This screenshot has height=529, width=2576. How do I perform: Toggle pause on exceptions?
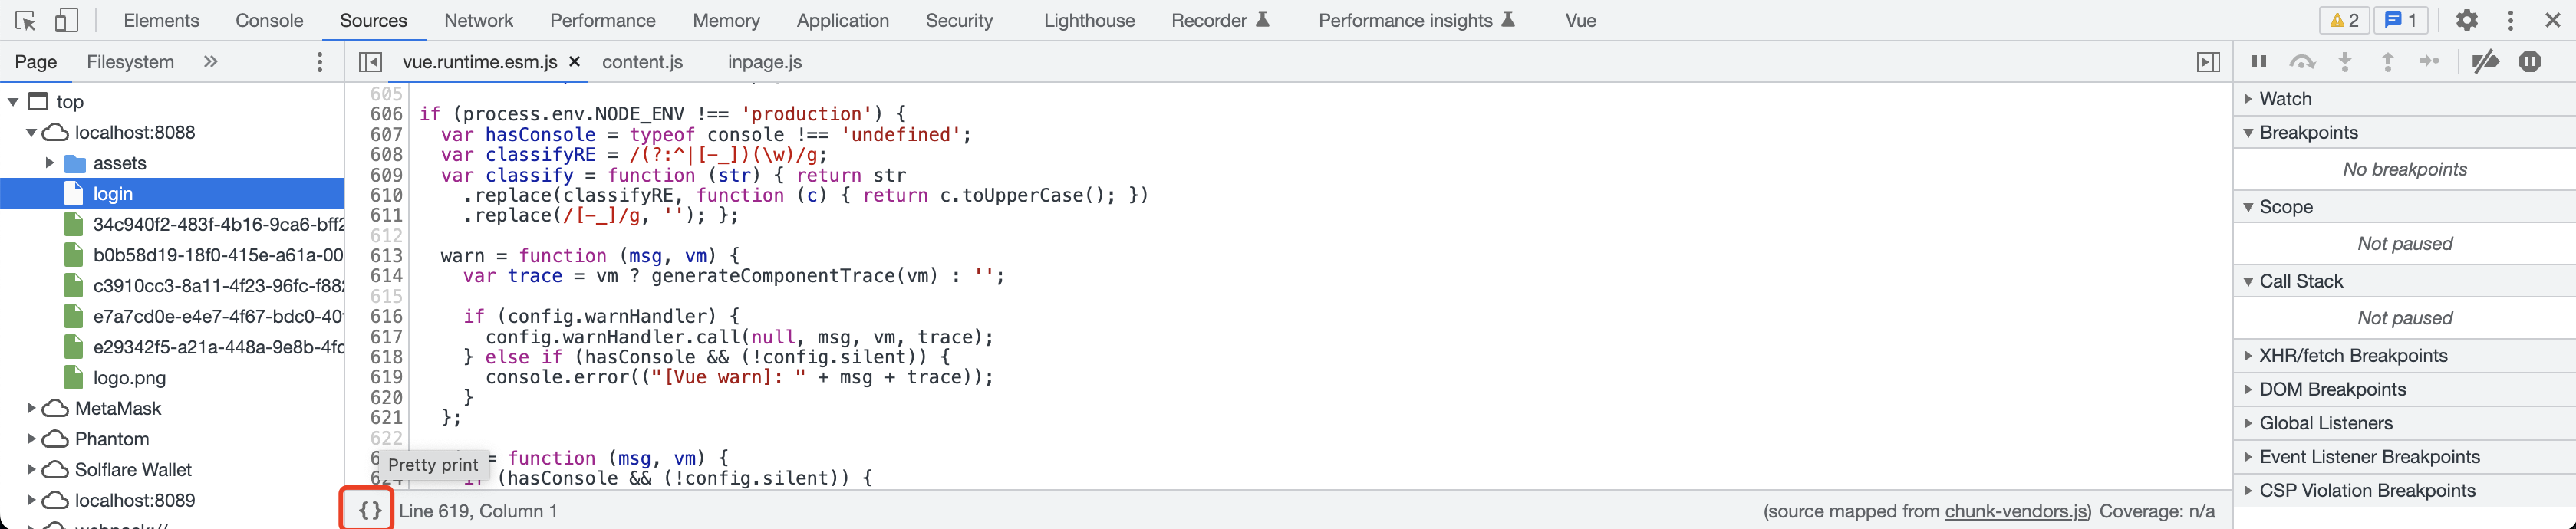pos(2530,62)
